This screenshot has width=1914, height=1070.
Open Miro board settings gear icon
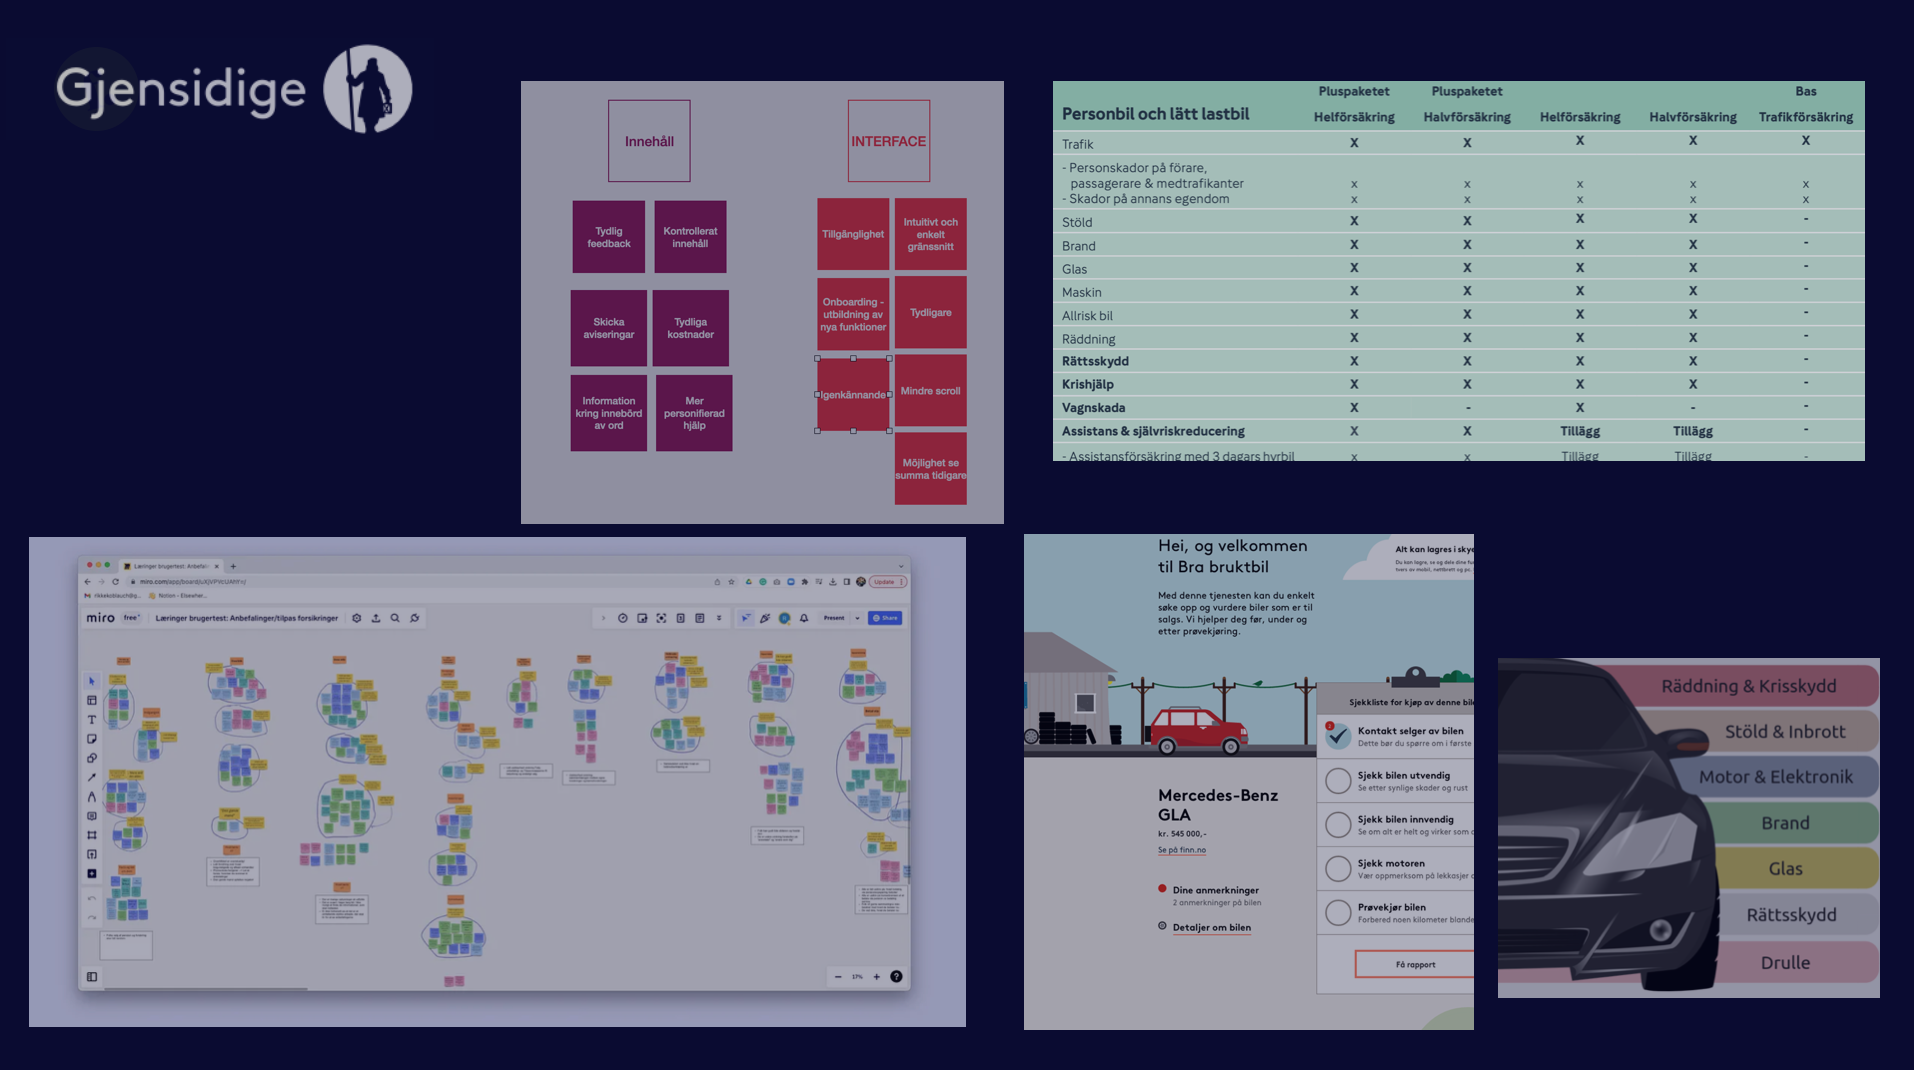click(357, 618)
